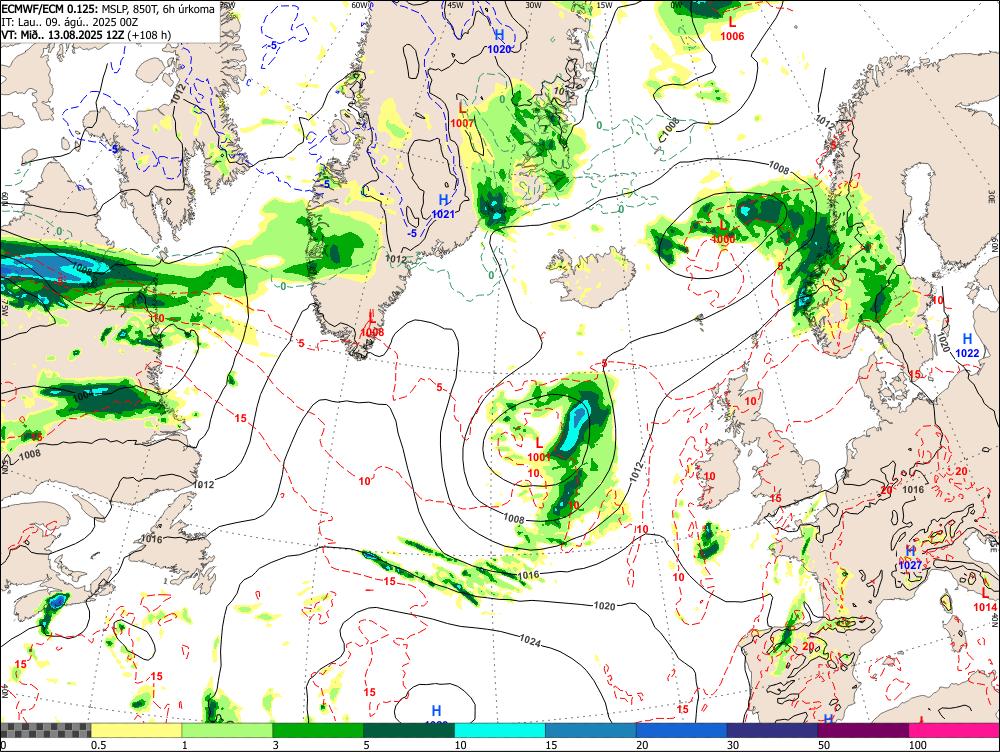Click the purple 50–100 mm legend swatch

(x=863, y=730)
